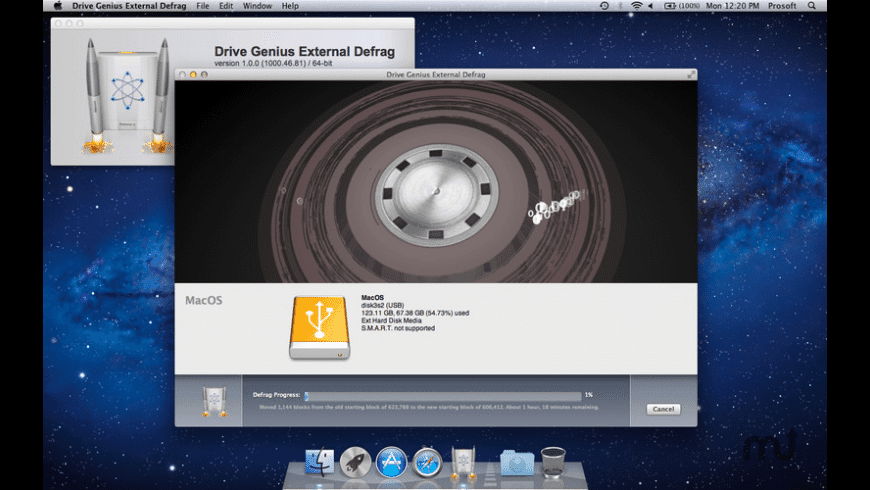Open the Prosoft user menu

[x=782, y=6]
